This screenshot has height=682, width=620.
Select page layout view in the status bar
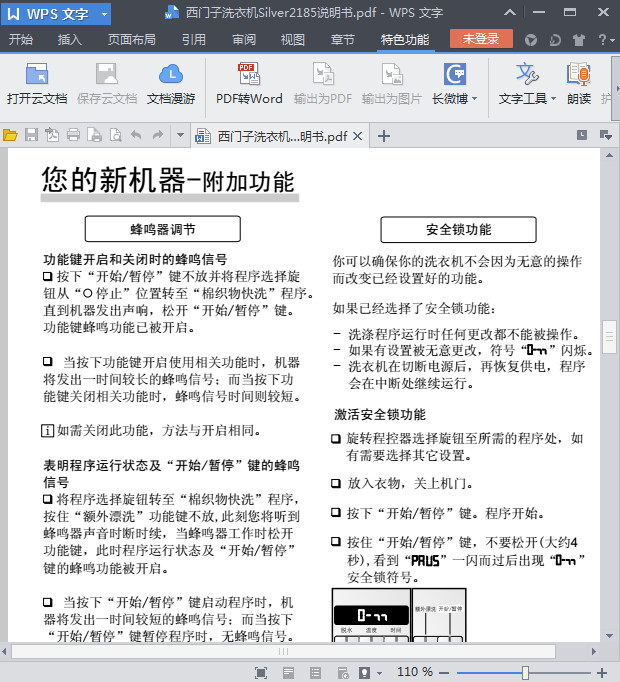pyautogui.click(x=288, y=673)
